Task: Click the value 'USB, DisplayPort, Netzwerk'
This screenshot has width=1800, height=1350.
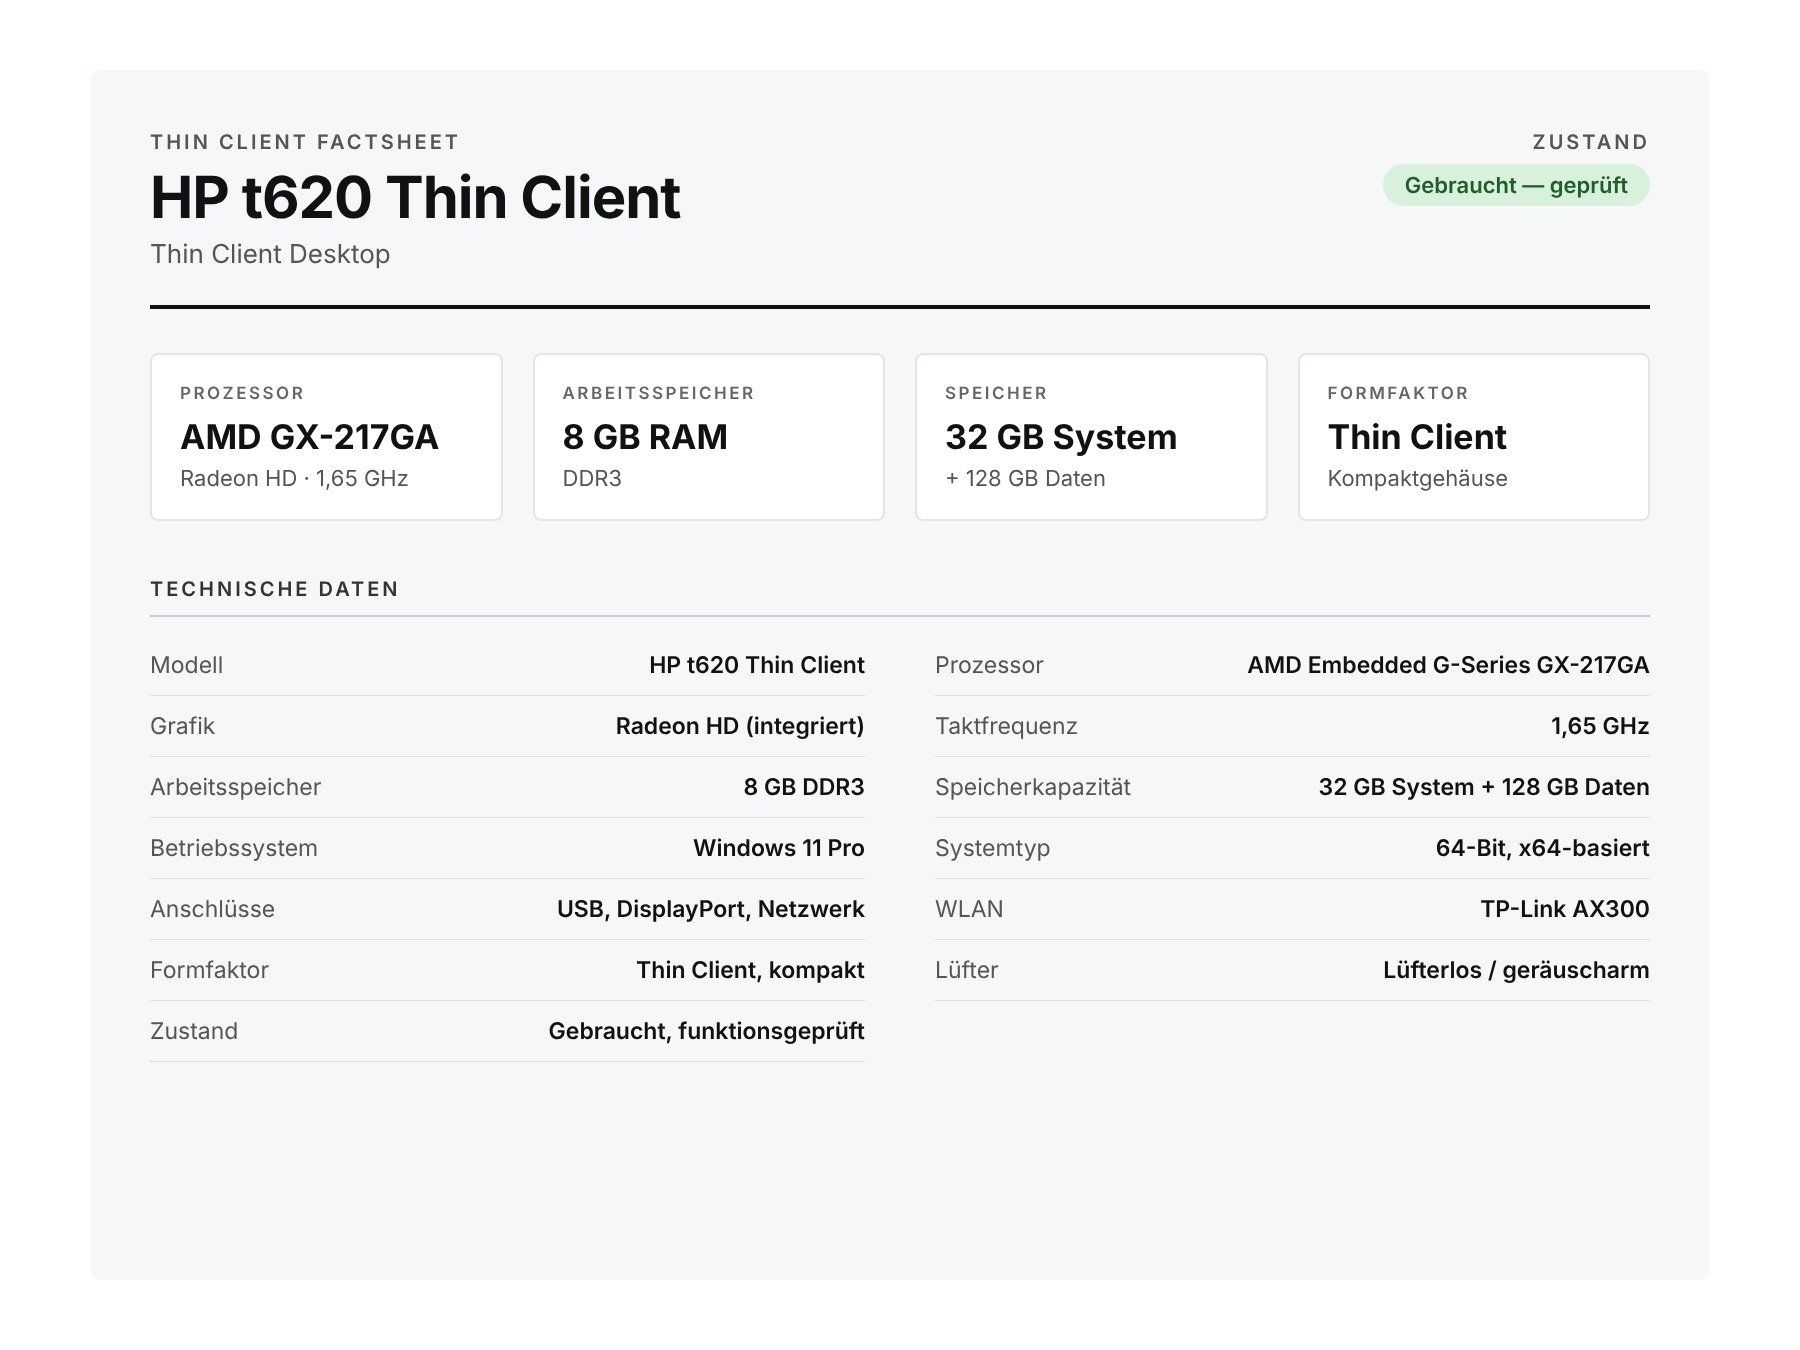Action: (711, 909)
